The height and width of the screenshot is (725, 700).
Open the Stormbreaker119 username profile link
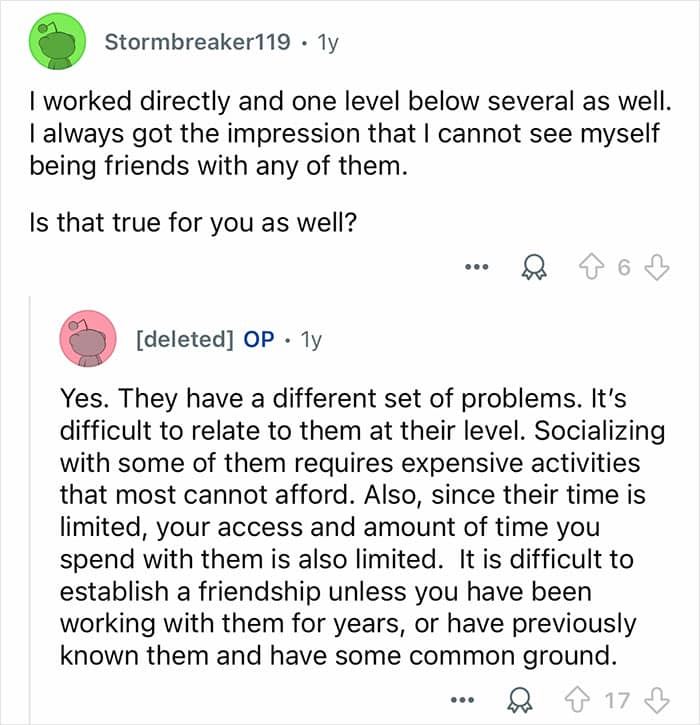[x=199, y=43]
